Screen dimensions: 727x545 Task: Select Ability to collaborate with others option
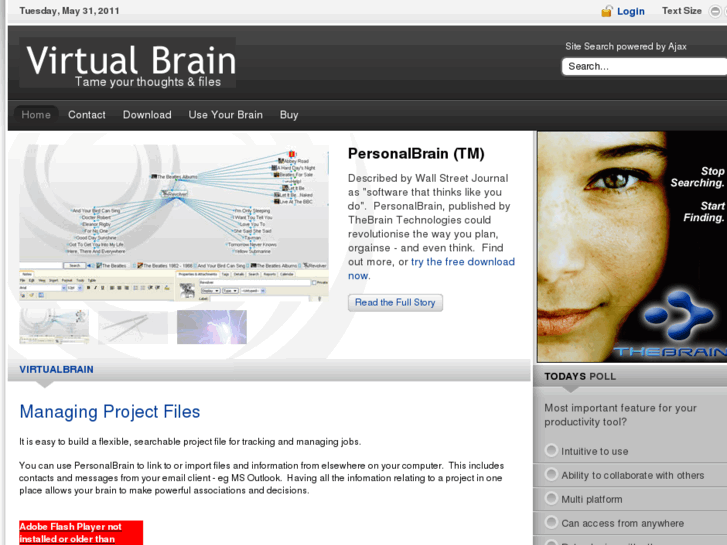pyautogui.click(x=551, y=474)
